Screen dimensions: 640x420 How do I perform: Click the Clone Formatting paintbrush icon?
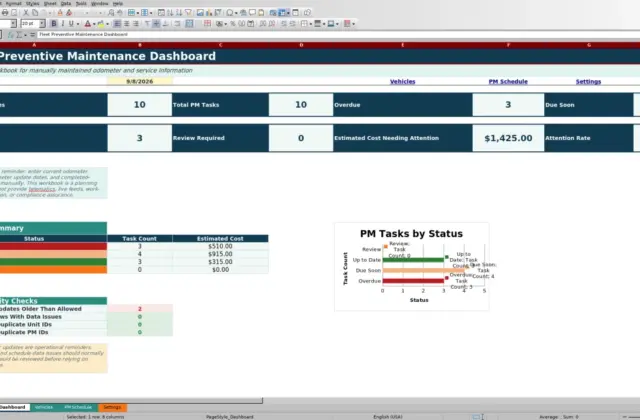(x=60, y=13)
